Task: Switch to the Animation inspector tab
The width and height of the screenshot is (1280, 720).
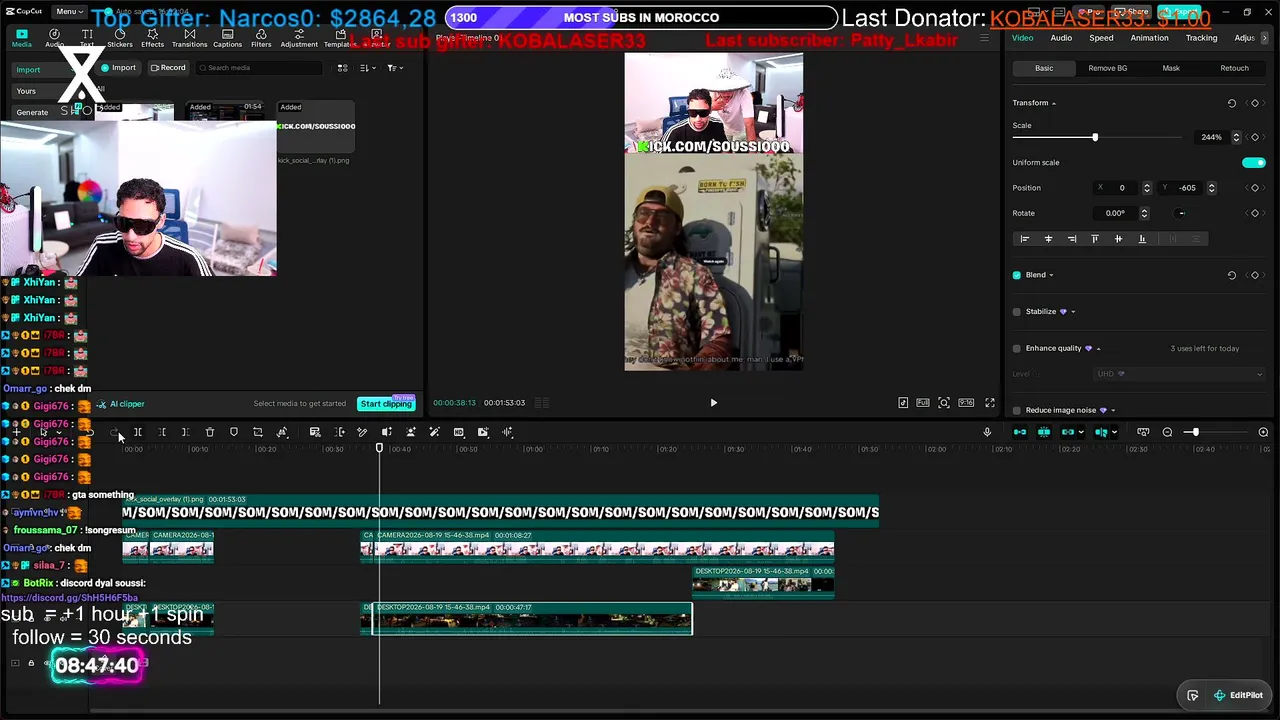Action: [x=1149, y=38]
